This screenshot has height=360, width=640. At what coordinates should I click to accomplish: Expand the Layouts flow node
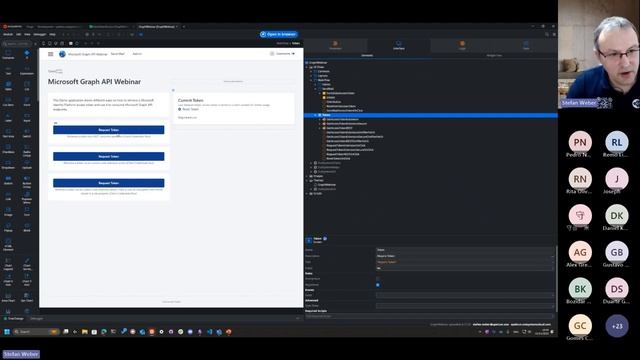311,76
